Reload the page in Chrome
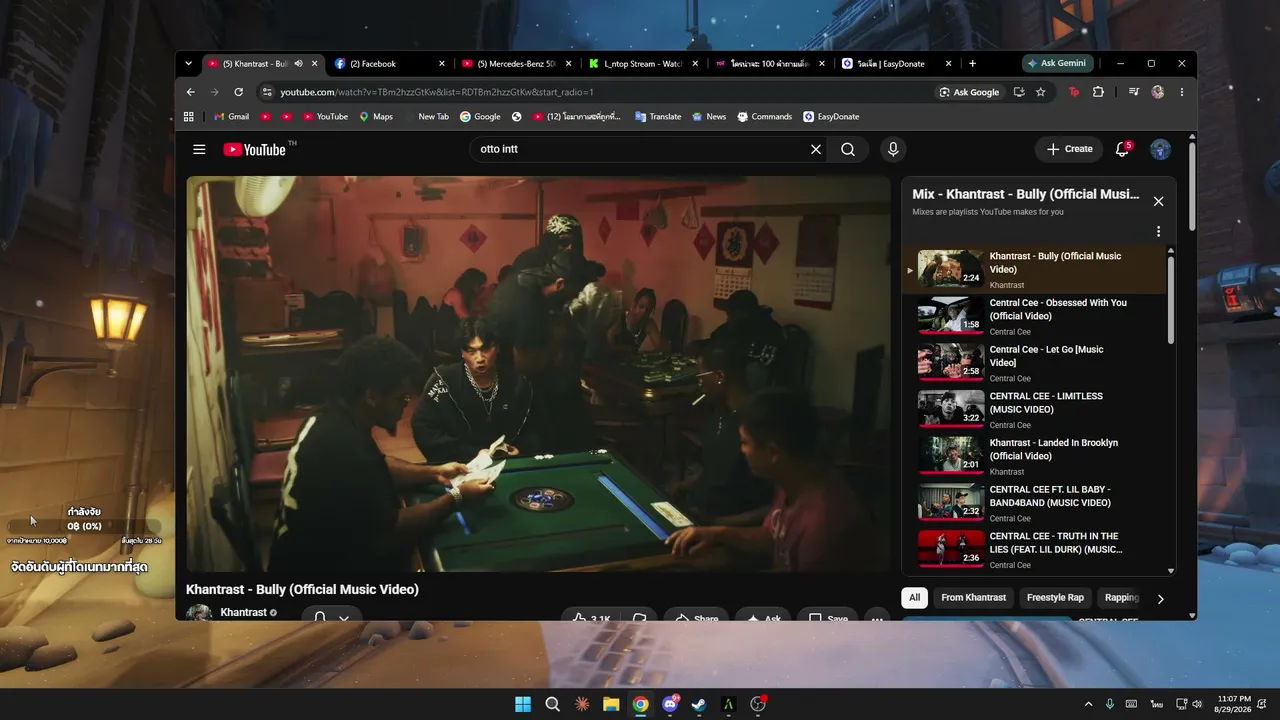The height and width of the screenshot is (720, 1280). tap(238, 92)
